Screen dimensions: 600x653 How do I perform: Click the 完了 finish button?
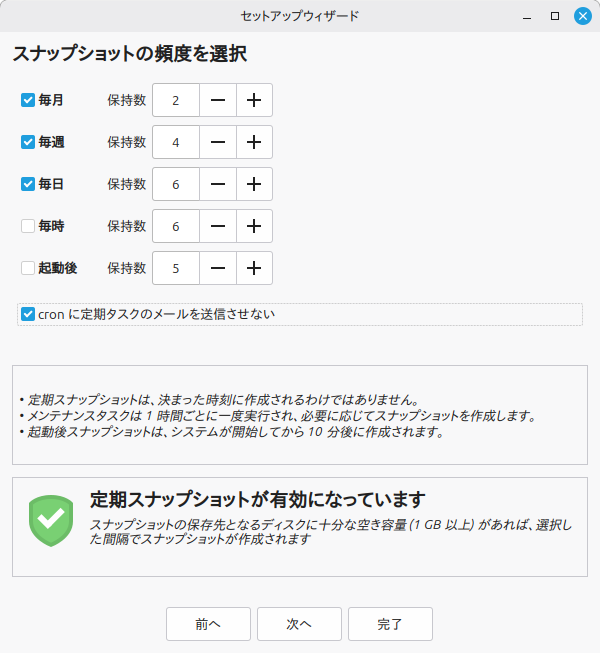point(390,624)
